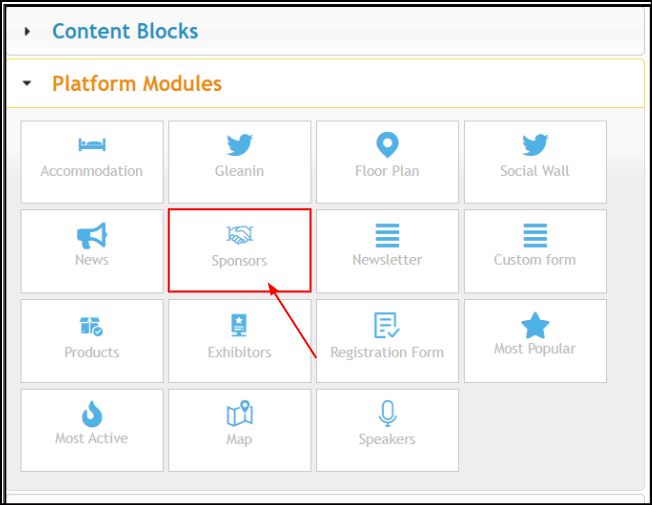The width and height of the screenshot is (652, 505).
Task: Collapse the Platform Modules arrow
Action: [x=27, y=83]
